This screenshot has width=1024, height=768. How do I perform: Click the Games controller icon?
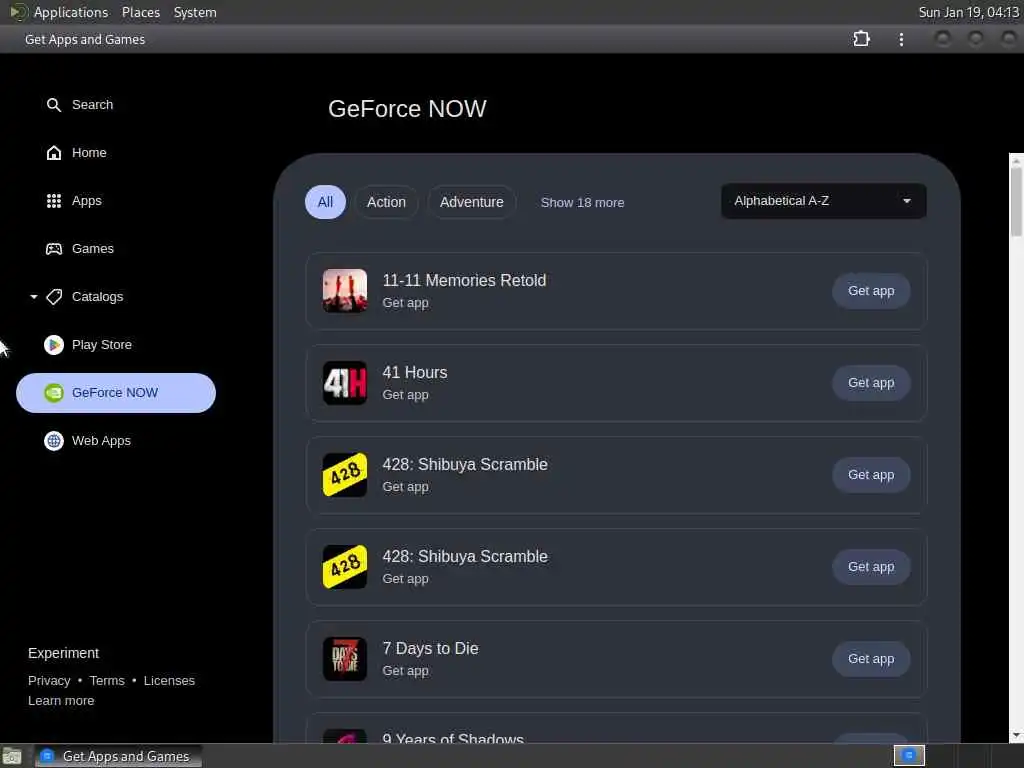point(54,249)
